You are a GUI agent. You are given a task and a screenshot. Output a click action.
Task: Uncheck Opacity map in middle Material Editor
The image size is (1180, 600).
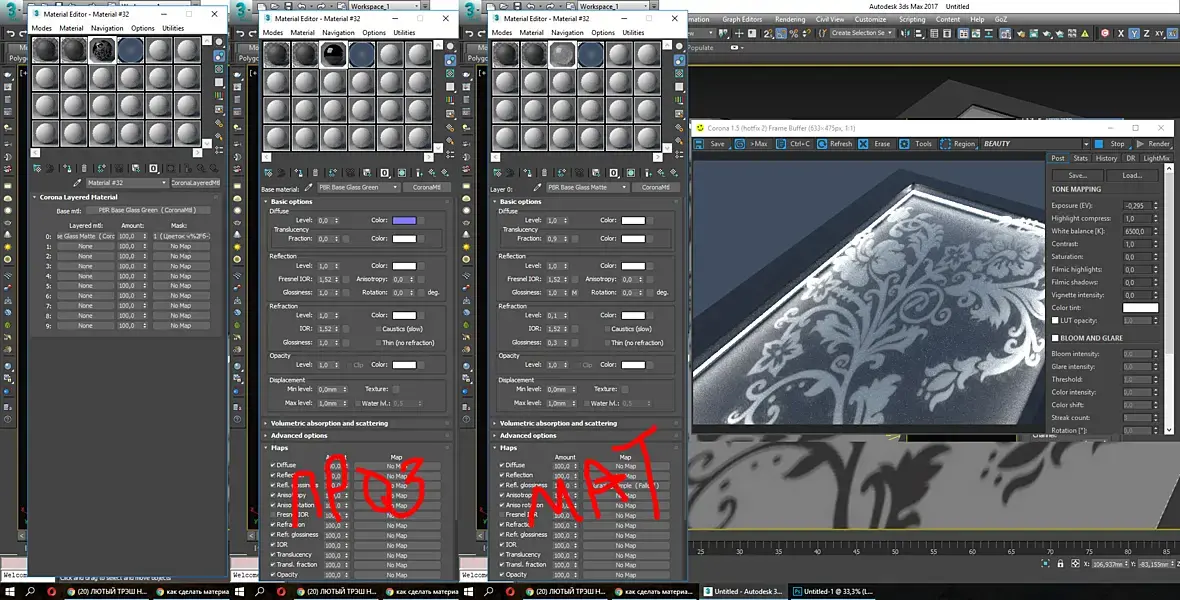[x=273, y=574]
